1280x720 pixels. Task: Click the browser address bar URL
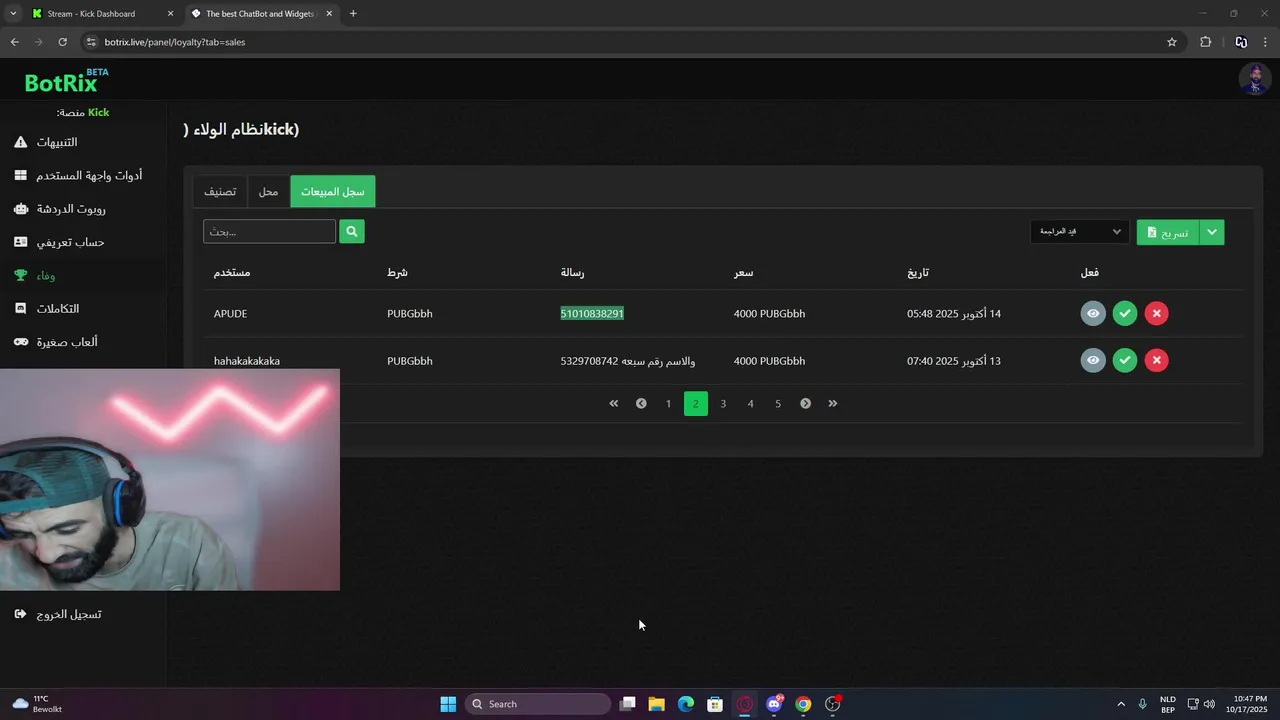pos(175,42)
